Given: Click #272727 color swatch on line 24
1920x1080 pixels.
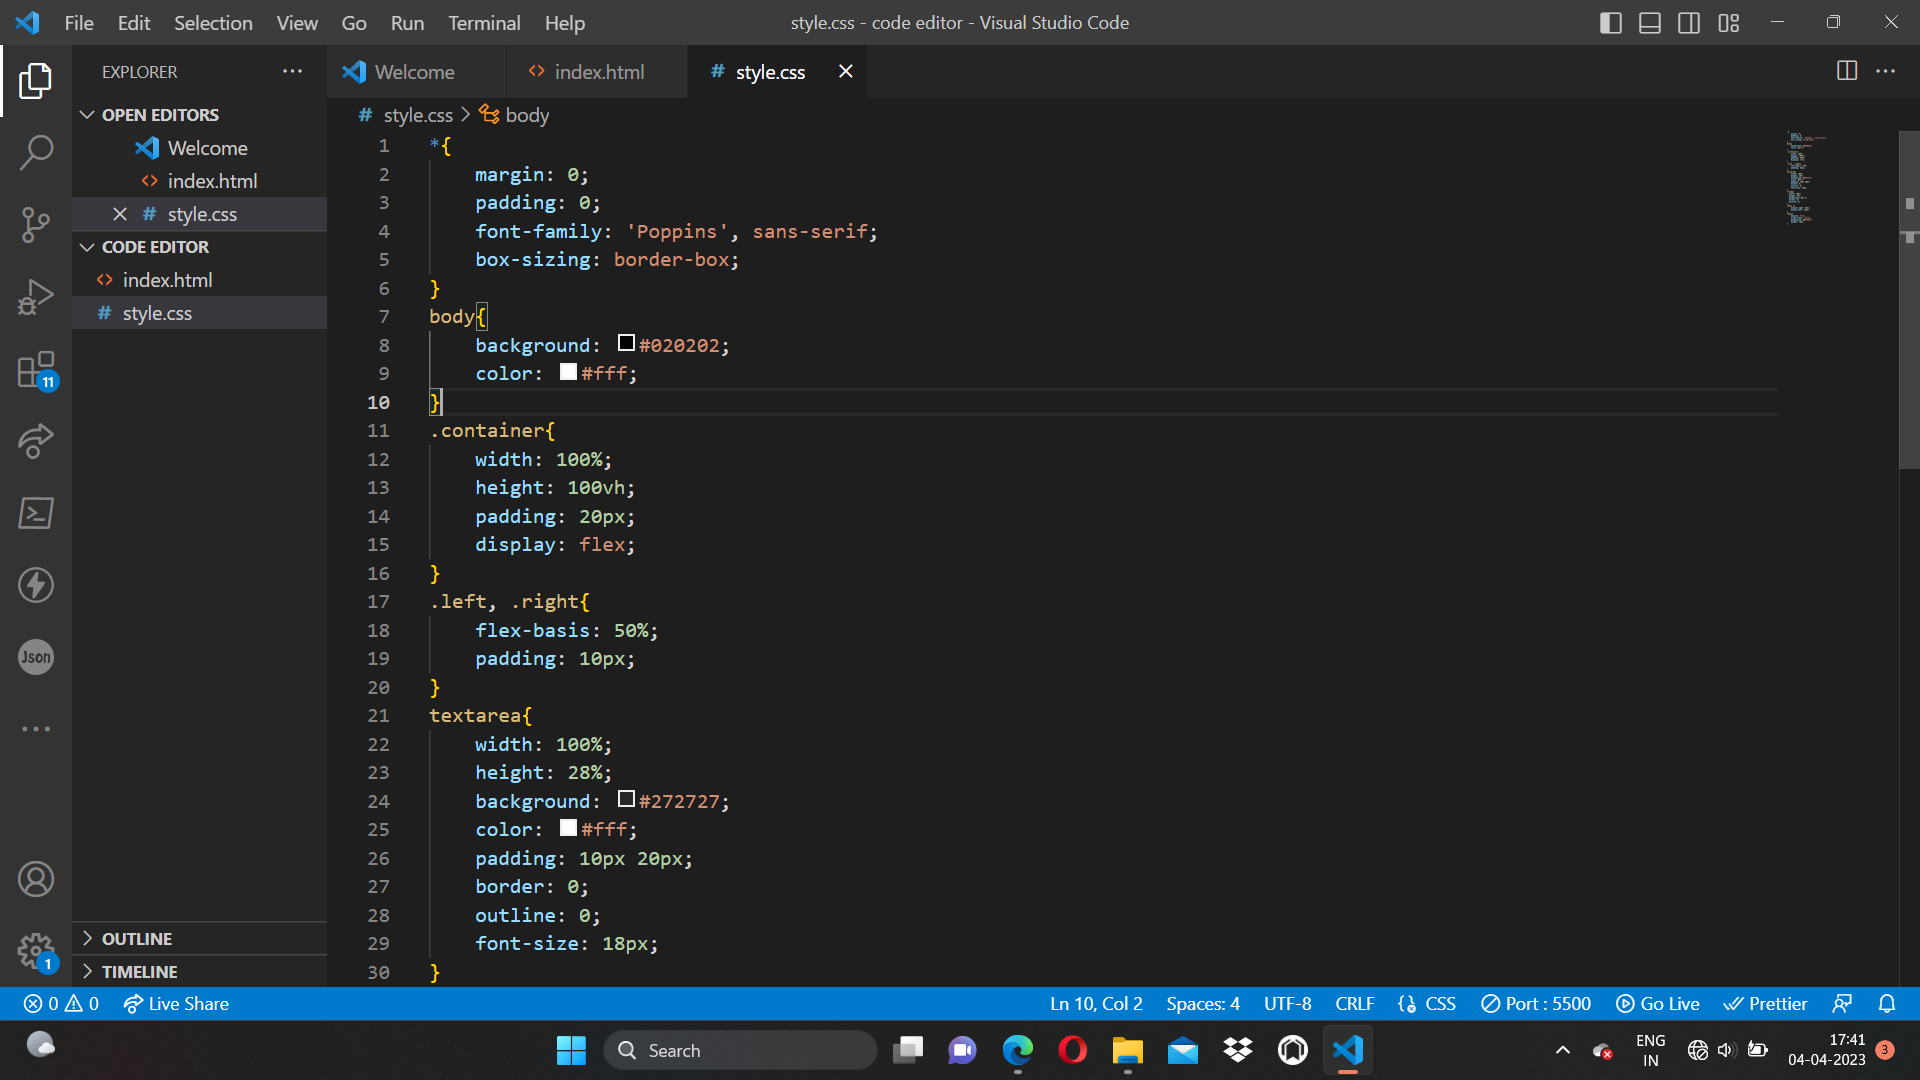Looking at the screenshot, I should coord(627,799).
